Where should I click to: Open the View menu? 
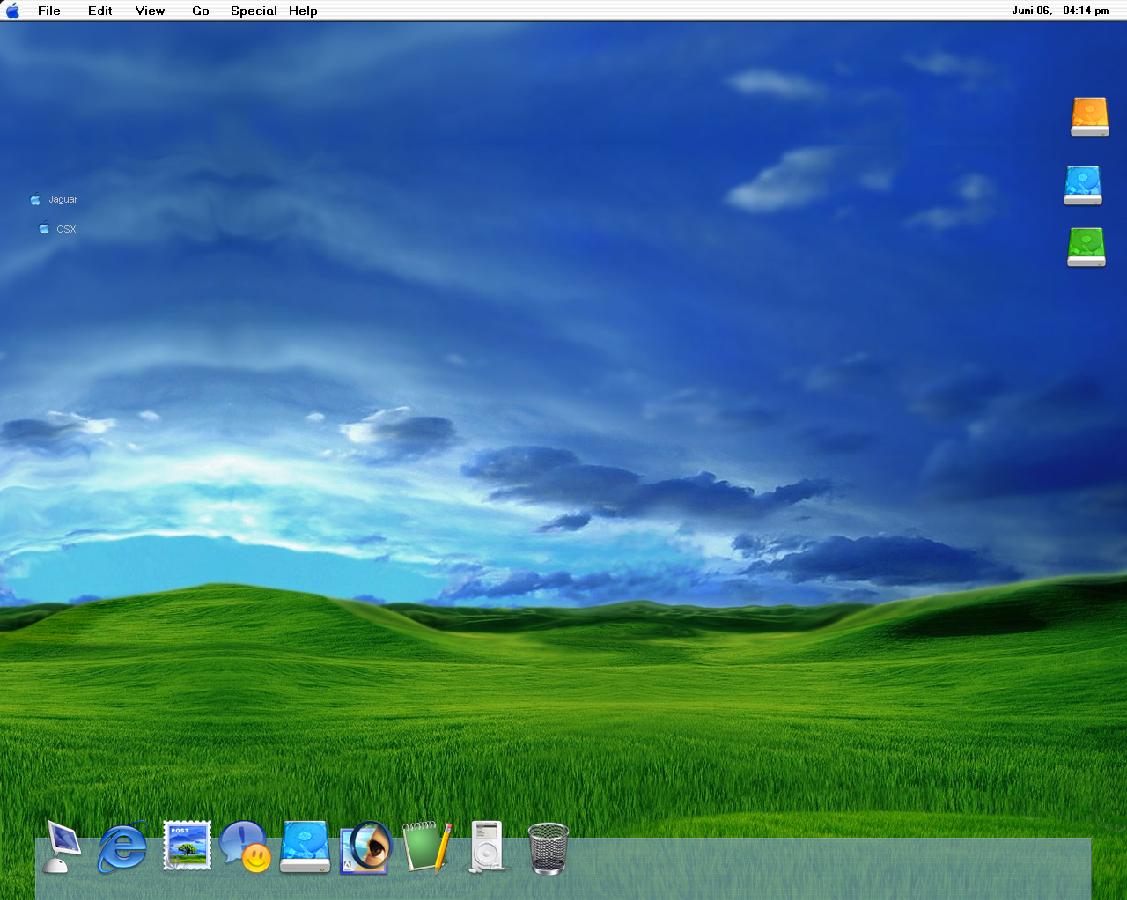150,11
